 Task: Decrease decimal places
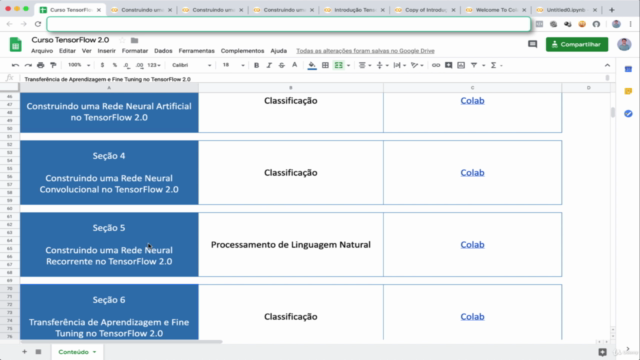127,65
